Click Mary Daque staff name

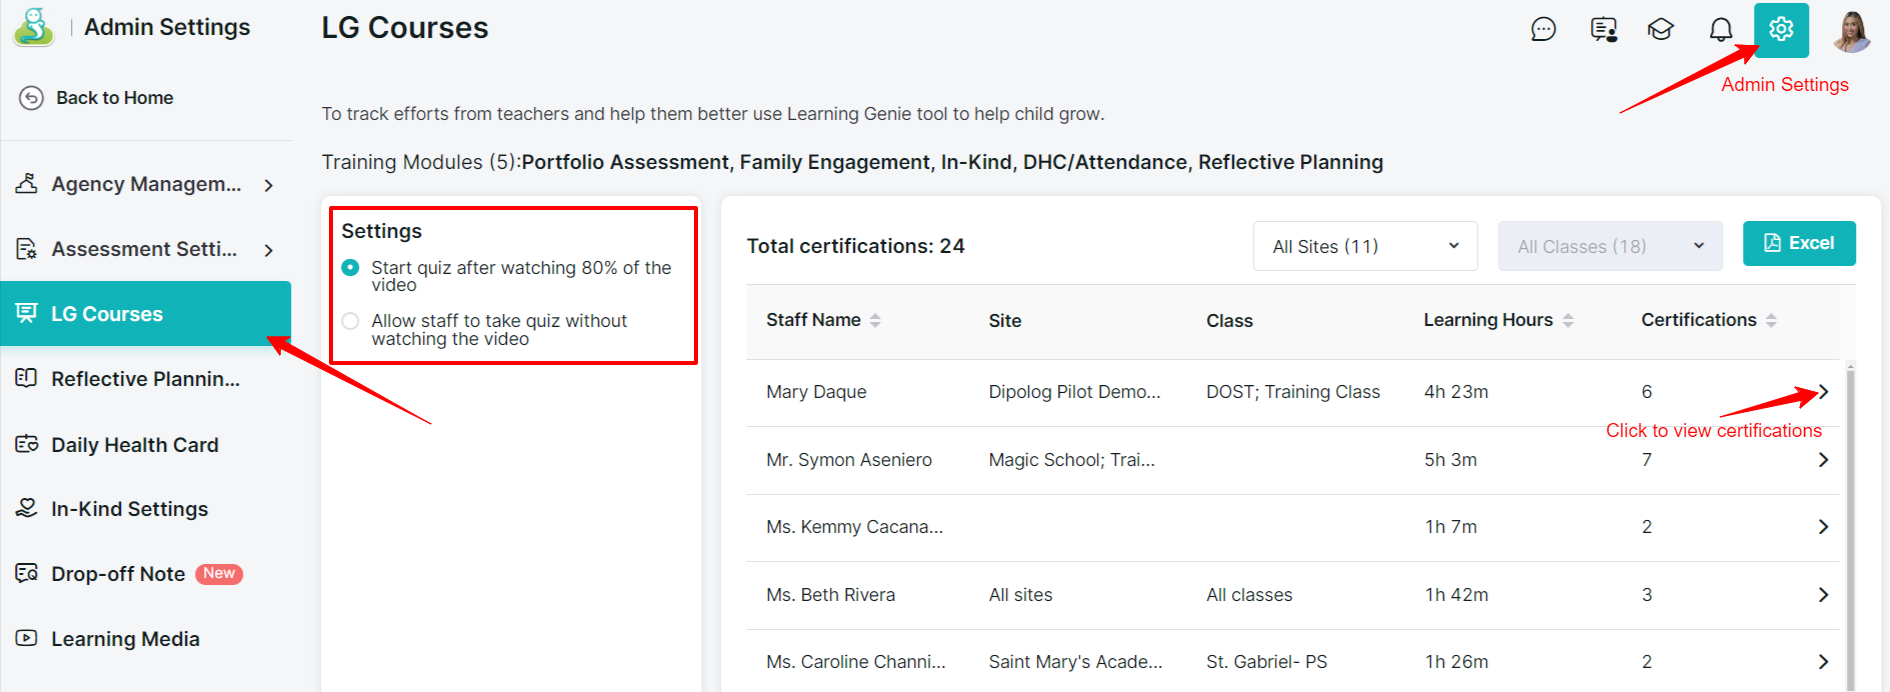coord(816,392)
